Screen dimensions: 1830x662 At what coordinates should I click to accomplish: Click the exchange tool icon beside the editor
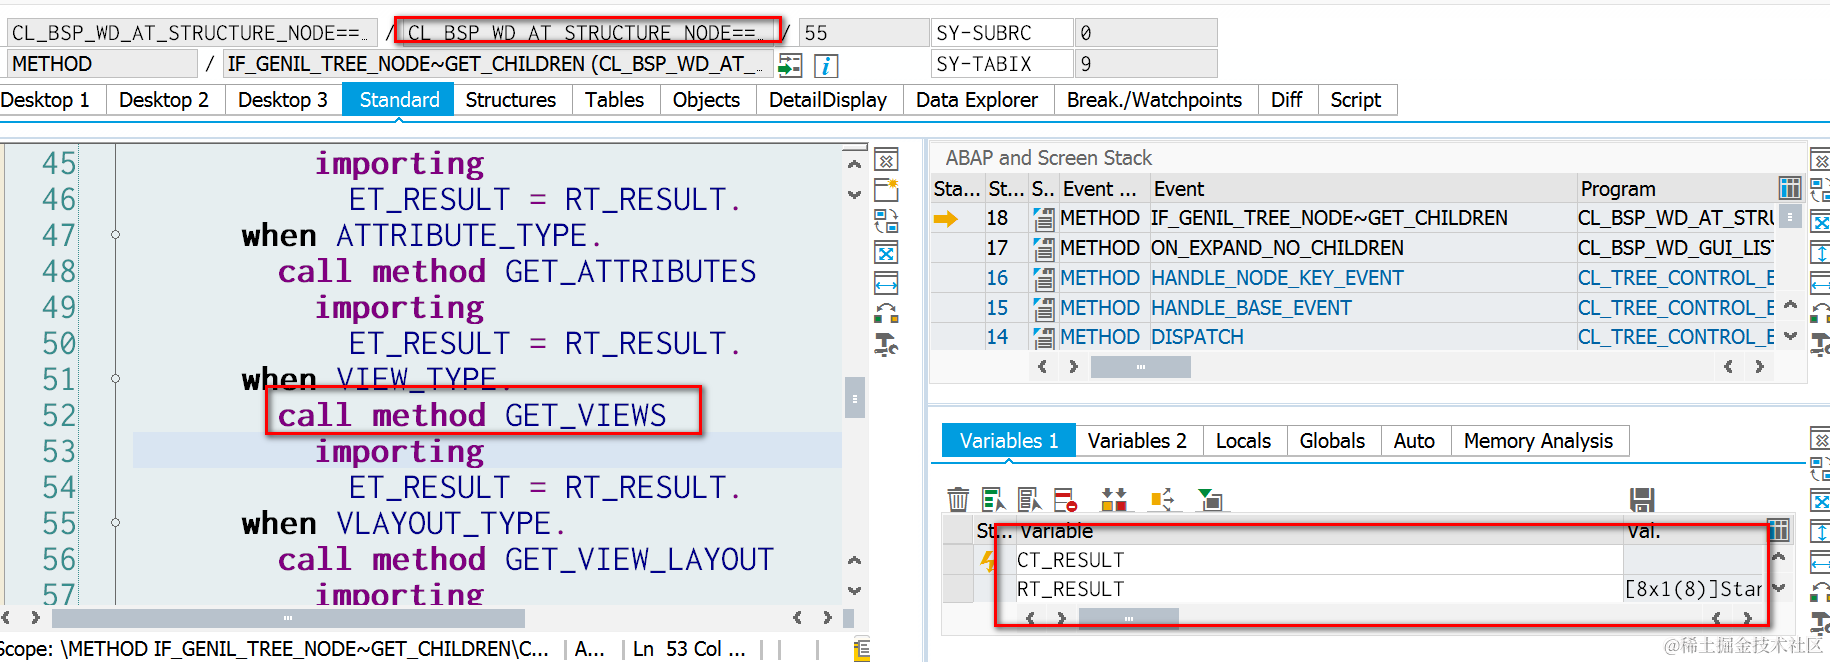tap(886, 314)
